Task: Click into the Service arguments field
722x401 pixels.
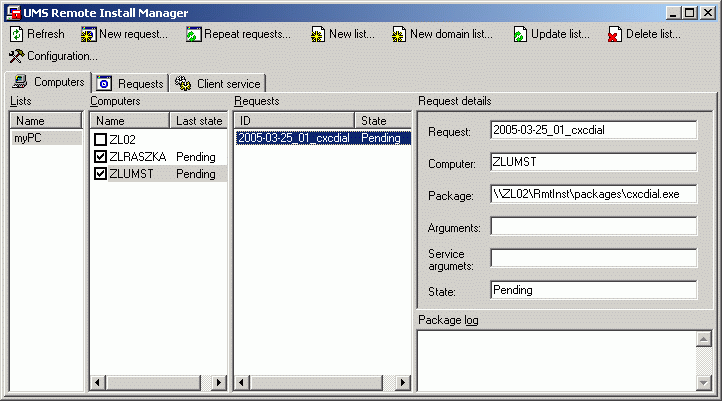Action: (x=594, y=258)
